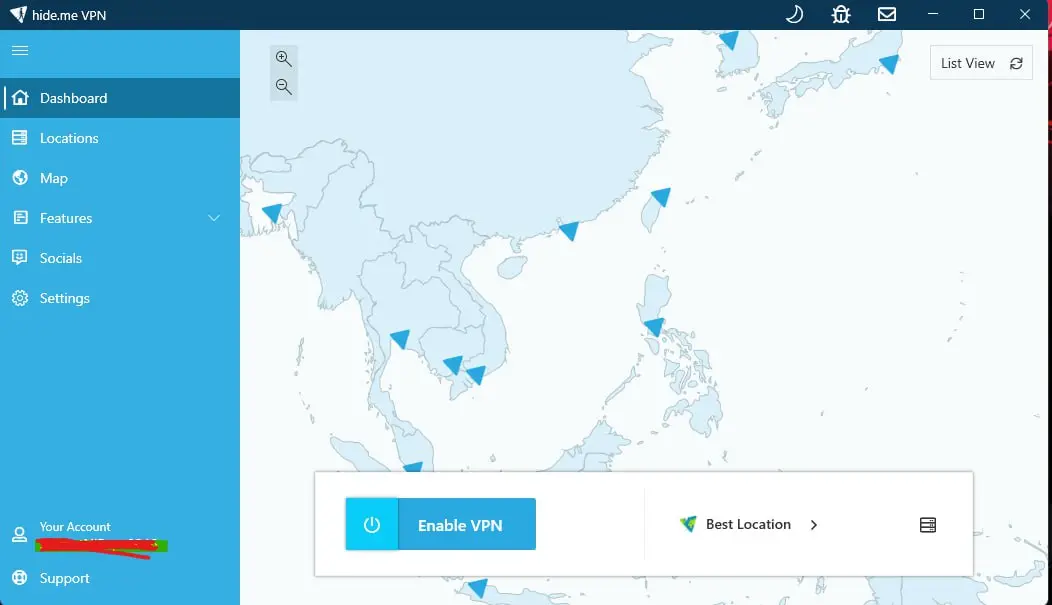The height and width of the screenshot is (605, 1052).
Task: Select the Indonesia map marker
Action: pos(478,588)
